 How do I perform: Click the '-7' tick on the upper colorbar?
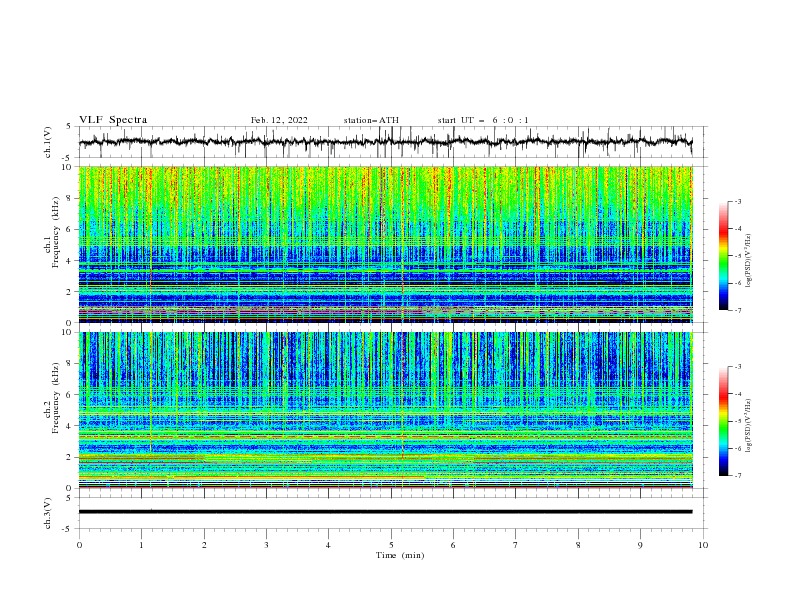point(737,310)
